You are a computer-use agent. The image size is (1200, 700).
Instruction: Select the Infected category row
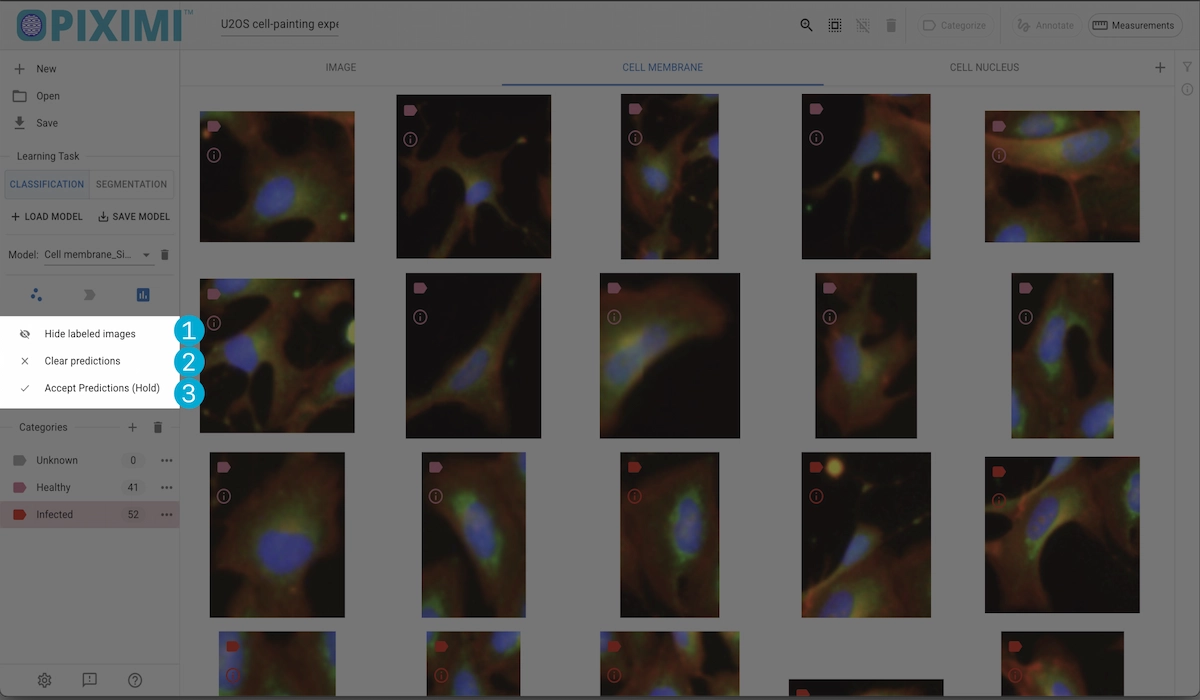pos(89,514)
